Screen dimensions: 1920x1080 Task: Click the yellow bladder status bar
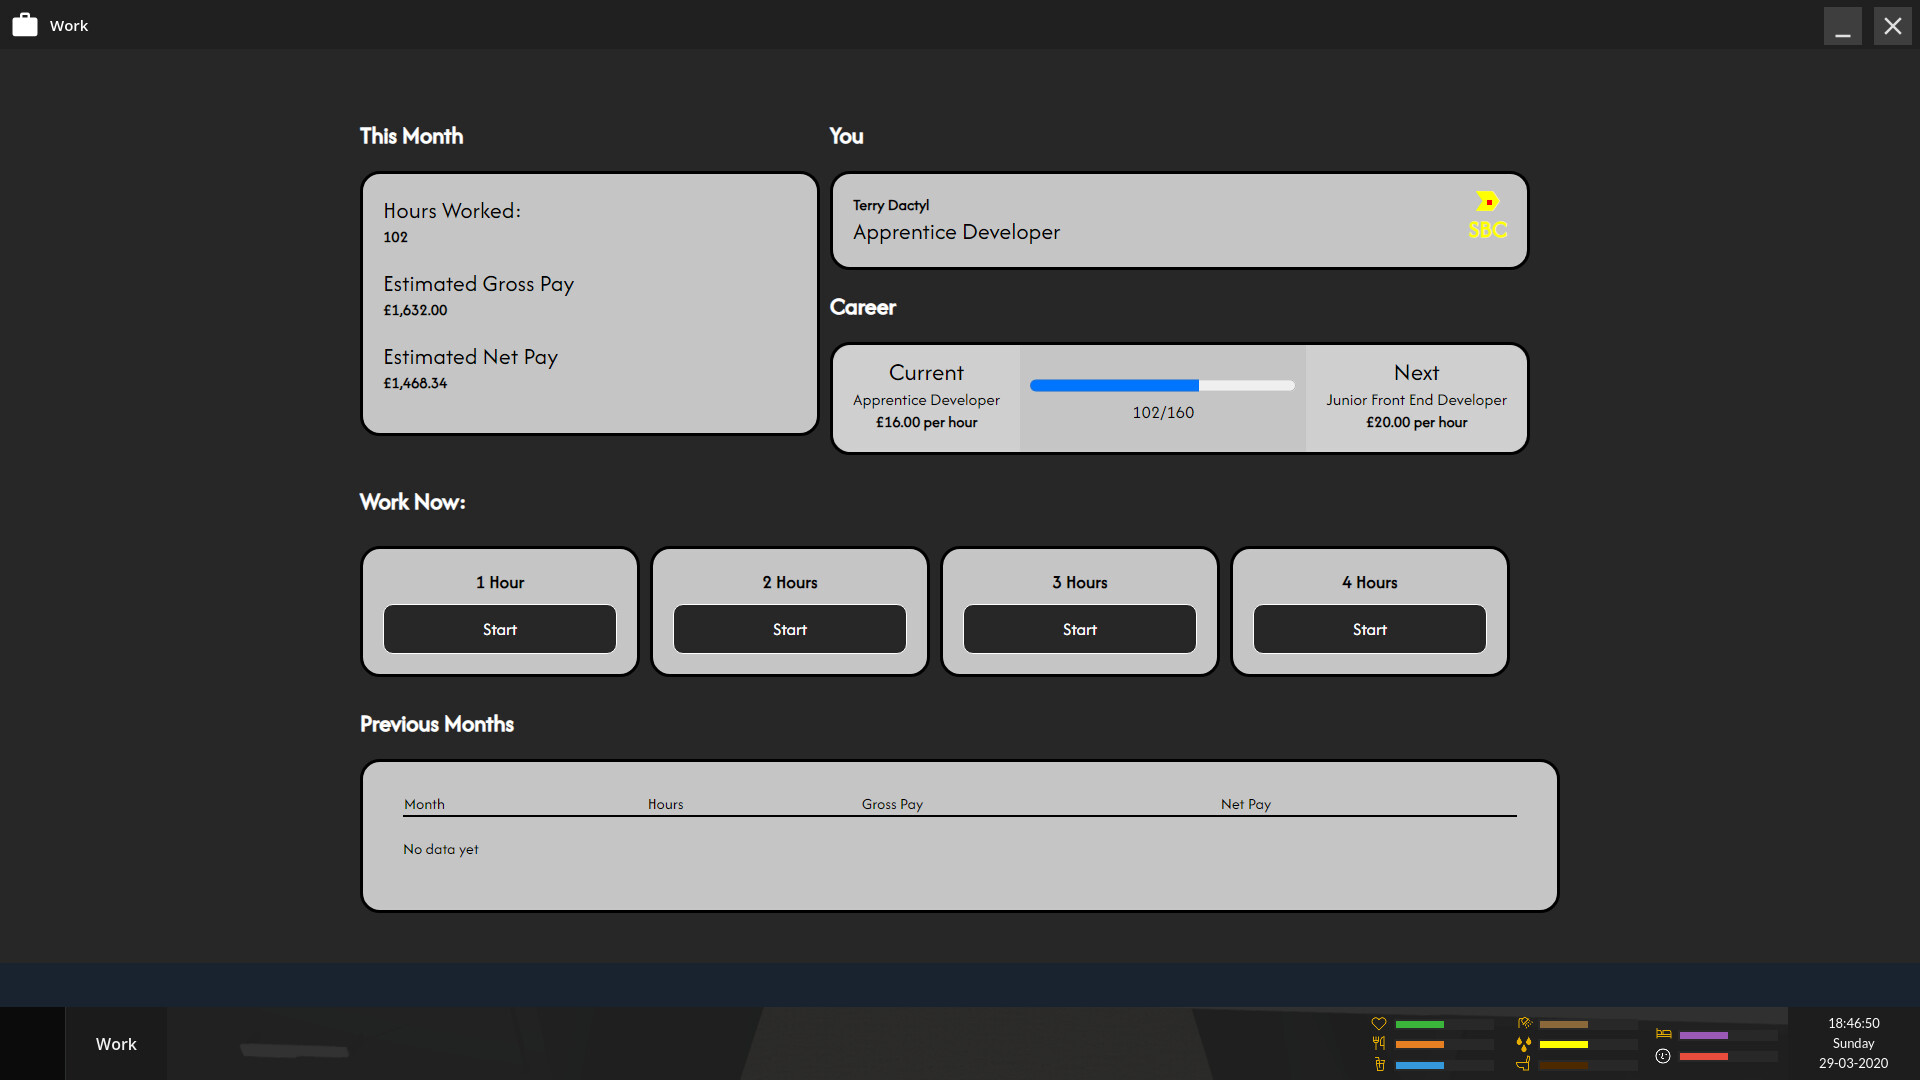[x=1564, y=1044]
